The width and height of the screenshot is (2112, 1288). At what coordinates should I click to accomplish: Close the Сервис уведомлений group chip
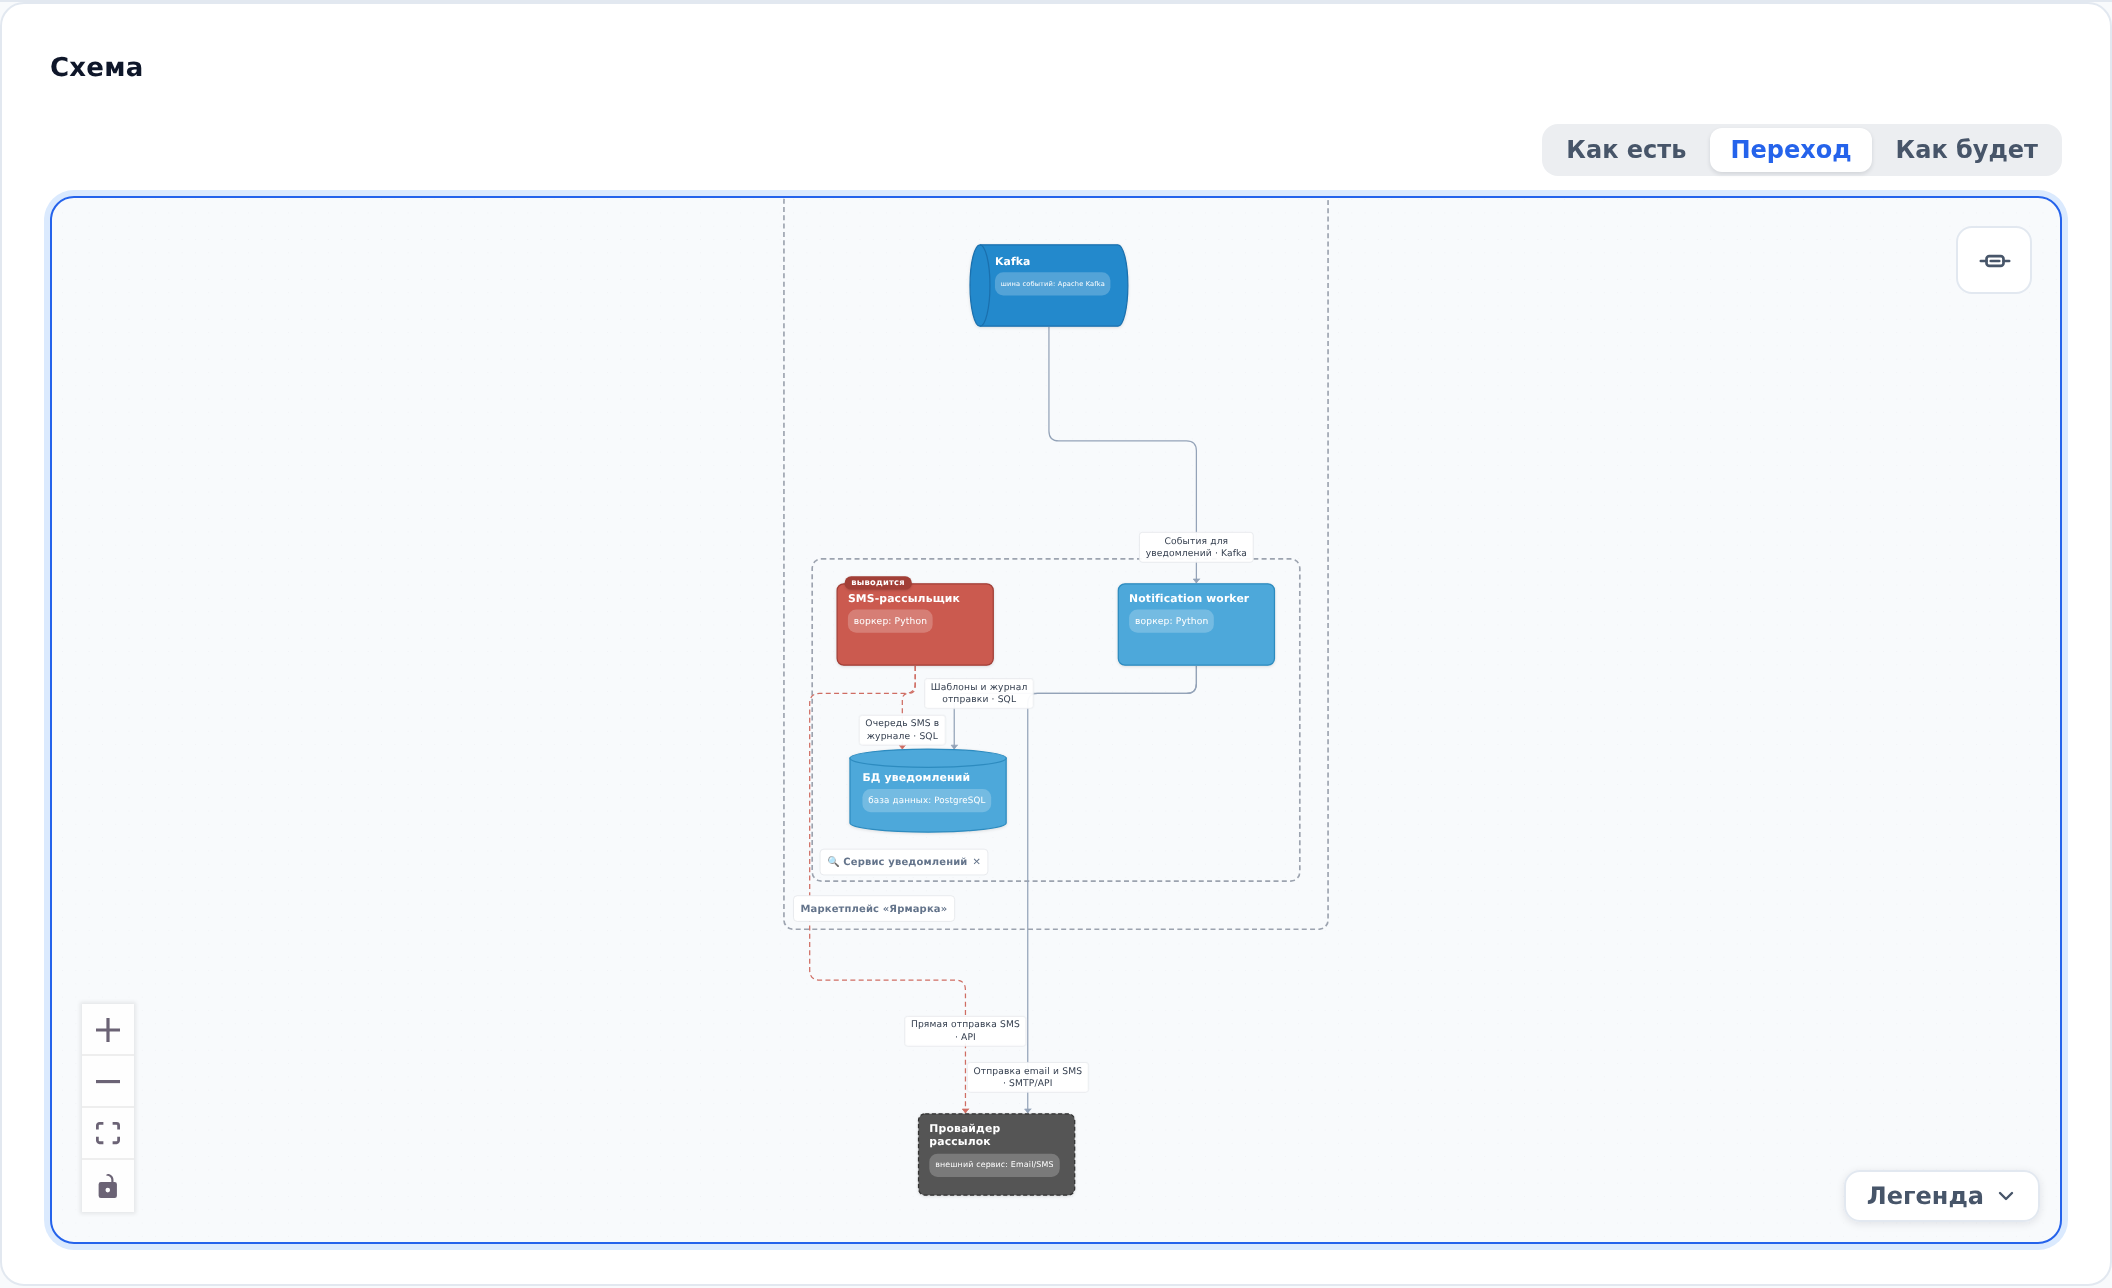point(977,862)
